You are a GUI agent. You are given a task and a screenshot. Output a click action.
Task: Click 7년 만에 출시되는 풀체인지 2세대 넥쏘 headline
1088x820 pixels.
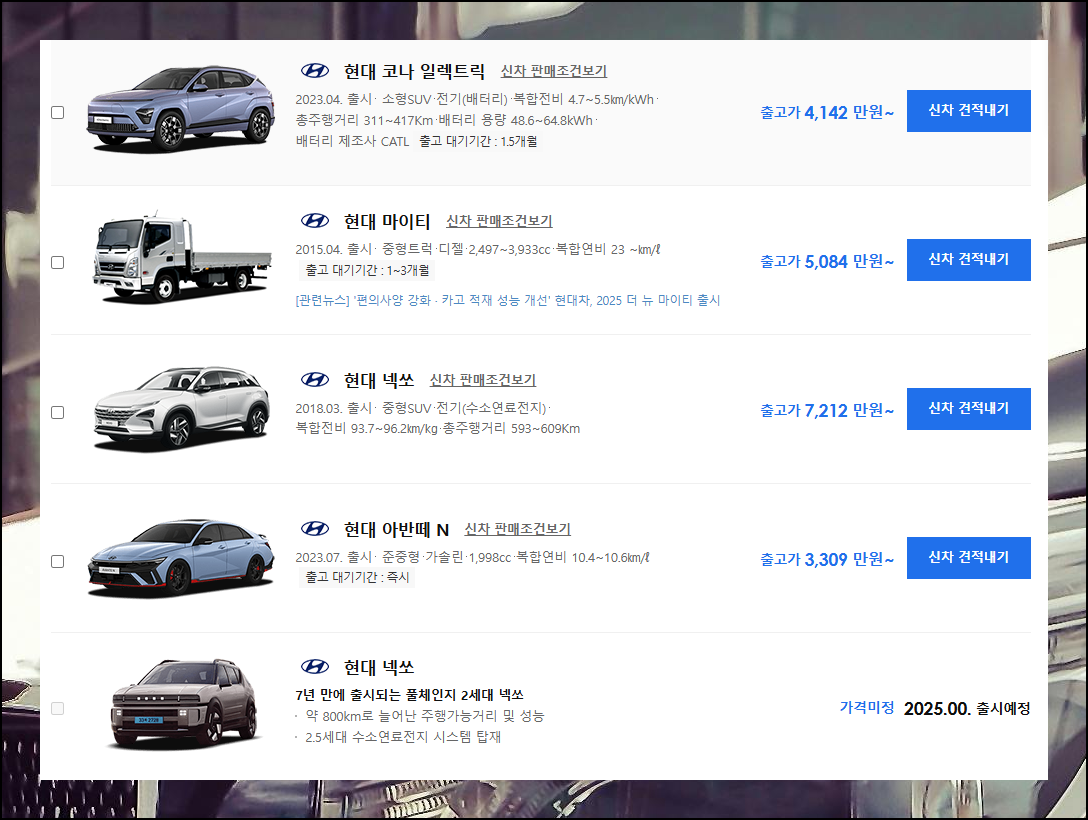tap(409, 694)
